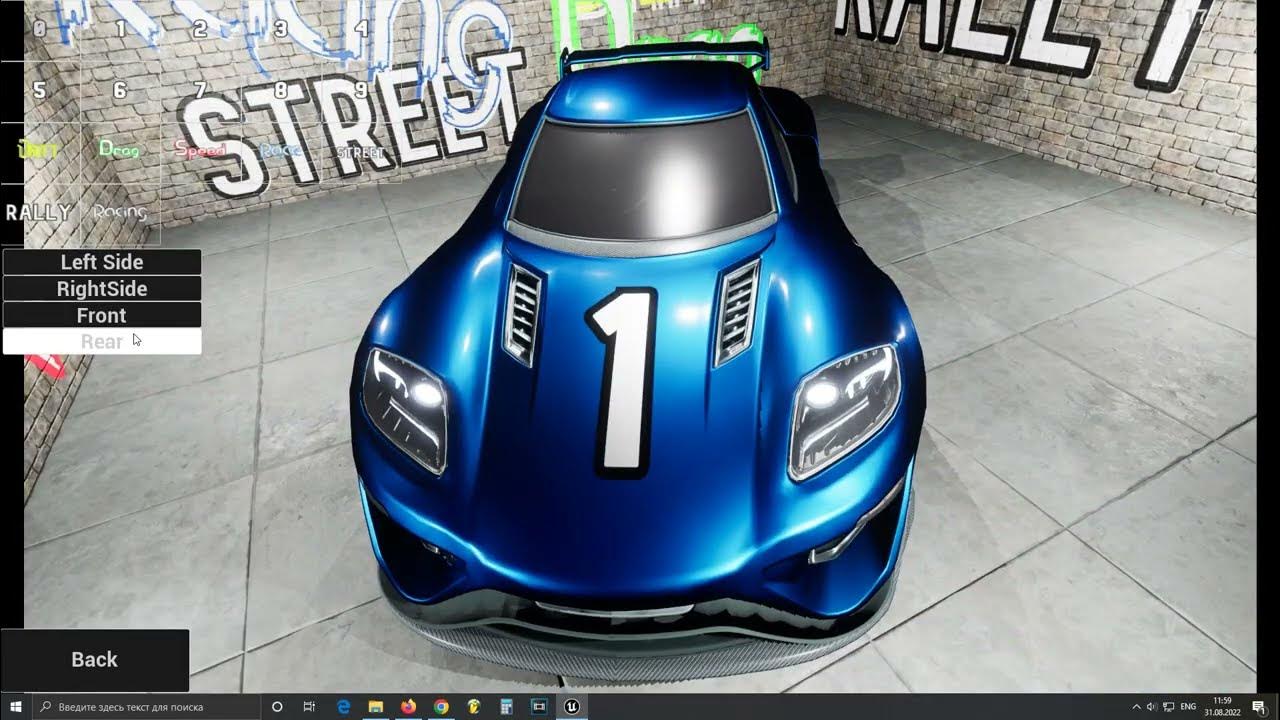Launch Google Chrome from taskbar
The height and width of the screenshot is (720, 1280).
441,706
